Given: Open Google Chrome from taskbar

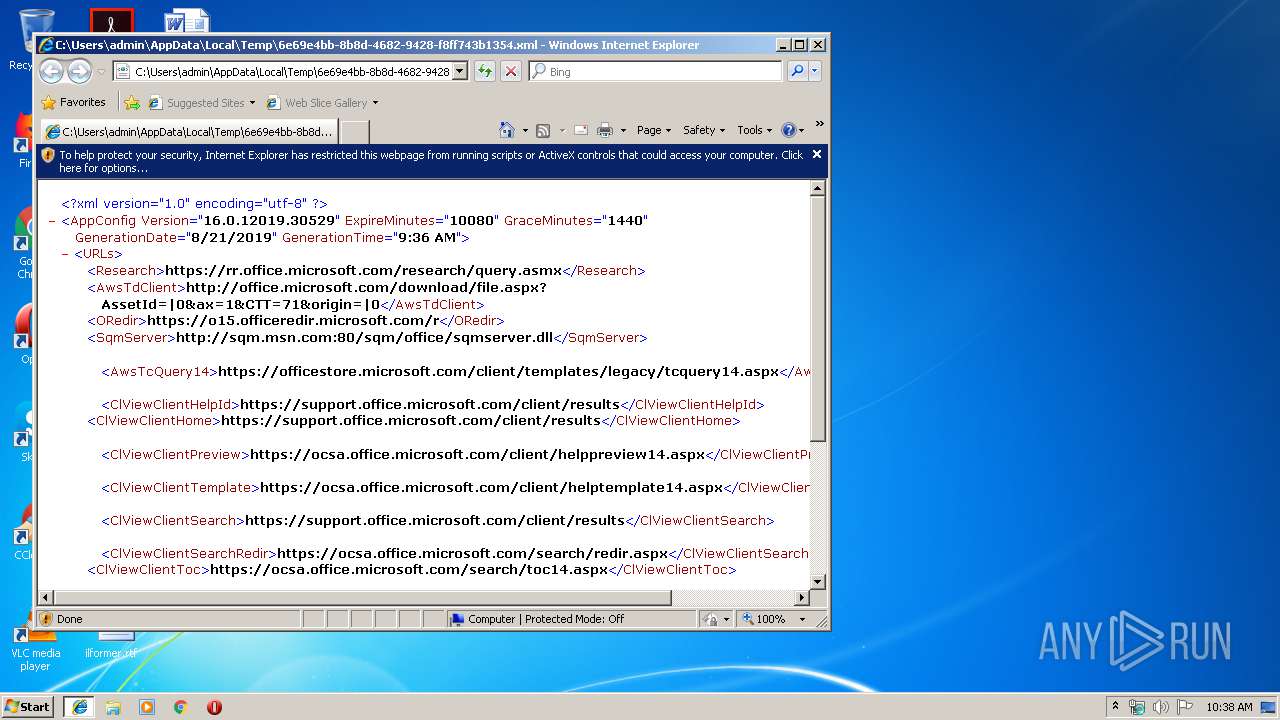Looking at the screenshot, I should click(180, 707).
